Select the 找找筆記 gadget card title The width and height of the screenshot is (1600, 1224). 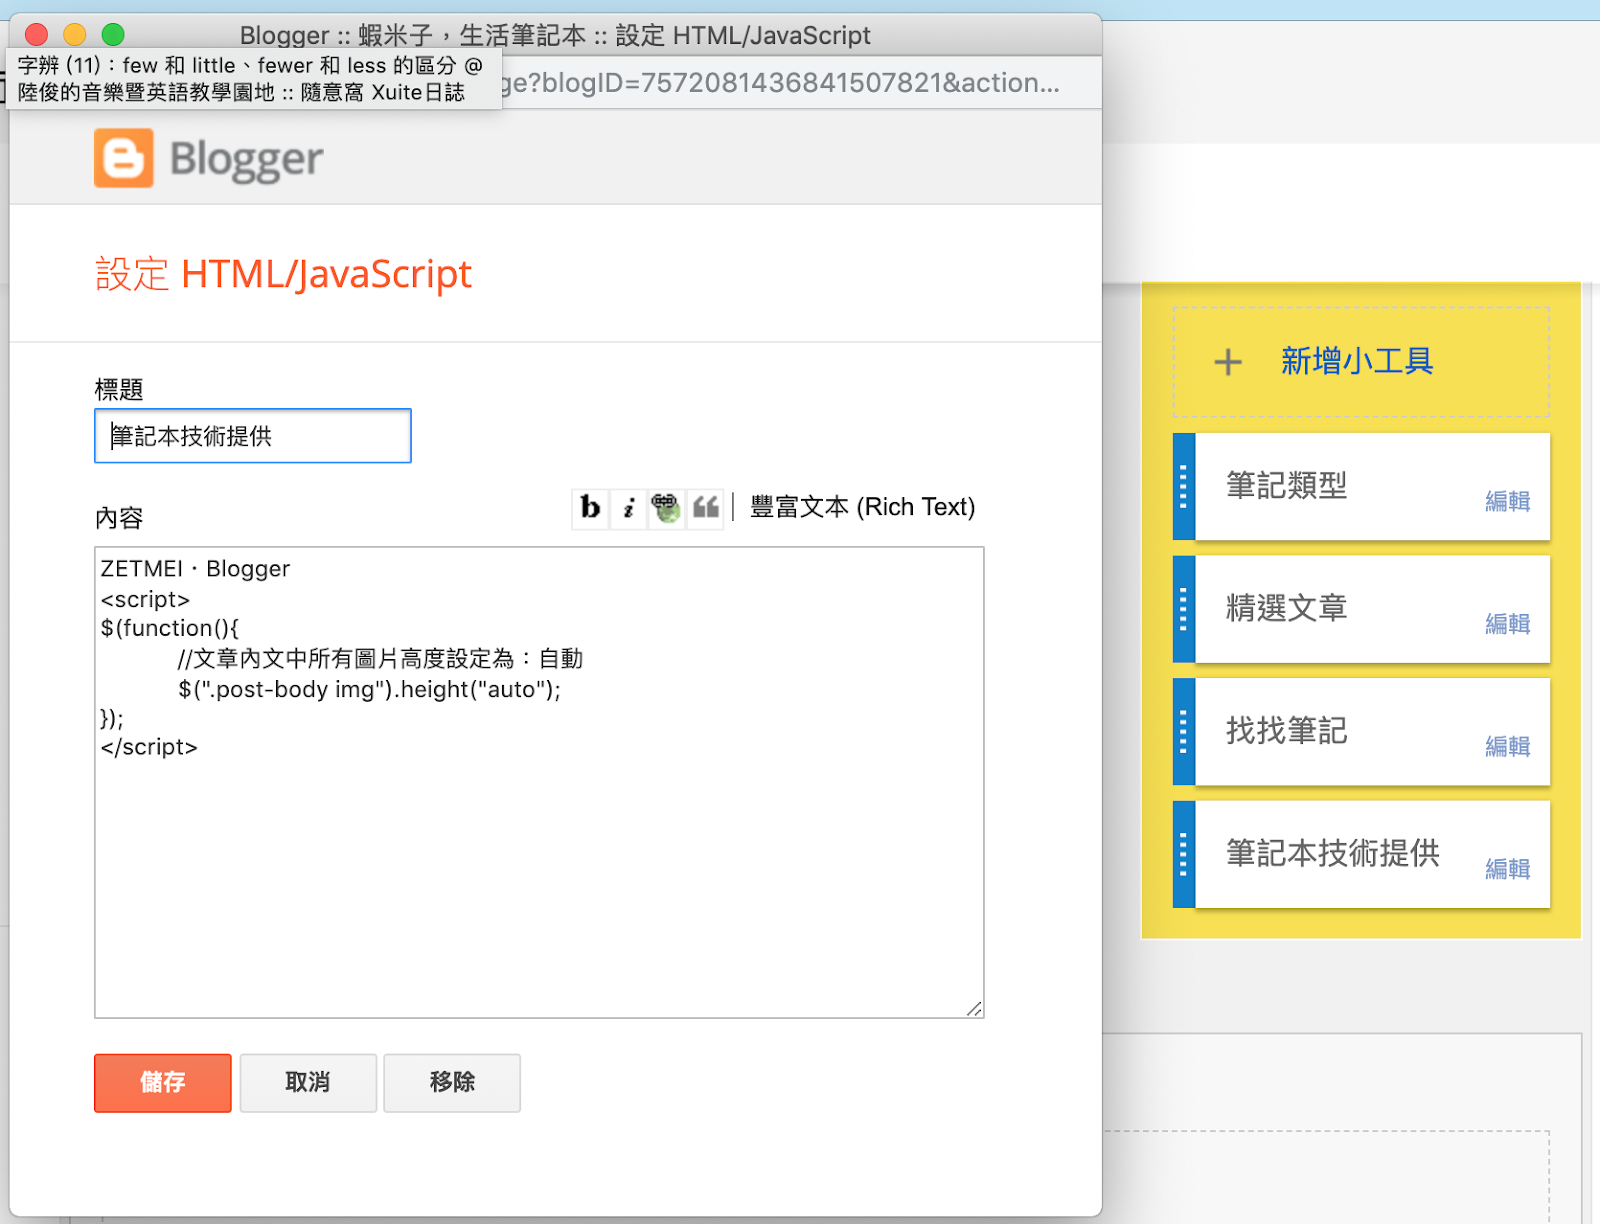pyautogui.click(x=1287, y=731)
